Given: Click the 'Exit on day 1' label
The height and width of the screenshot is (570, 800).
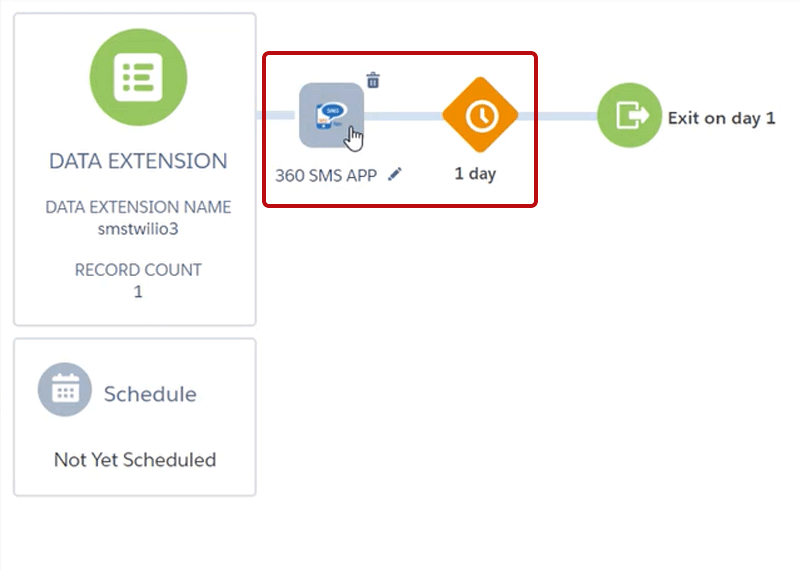Looking at the screenshot, I should pos(721,118).
